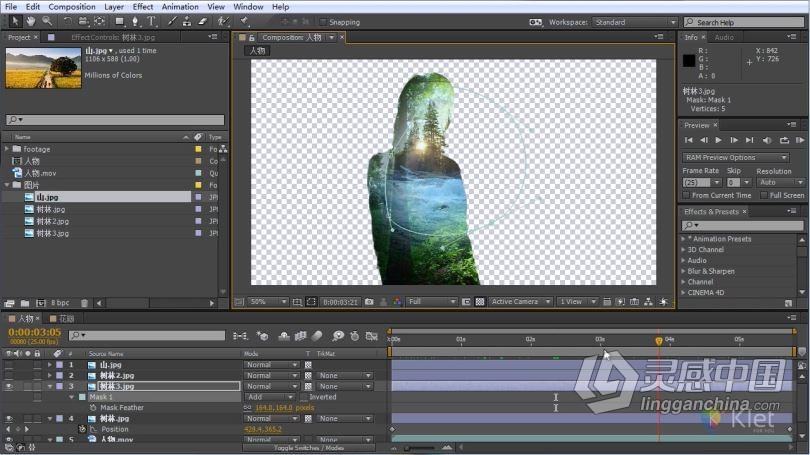Open the Window menu
This screenshot has height=455, width=810.
pos(248,7)
